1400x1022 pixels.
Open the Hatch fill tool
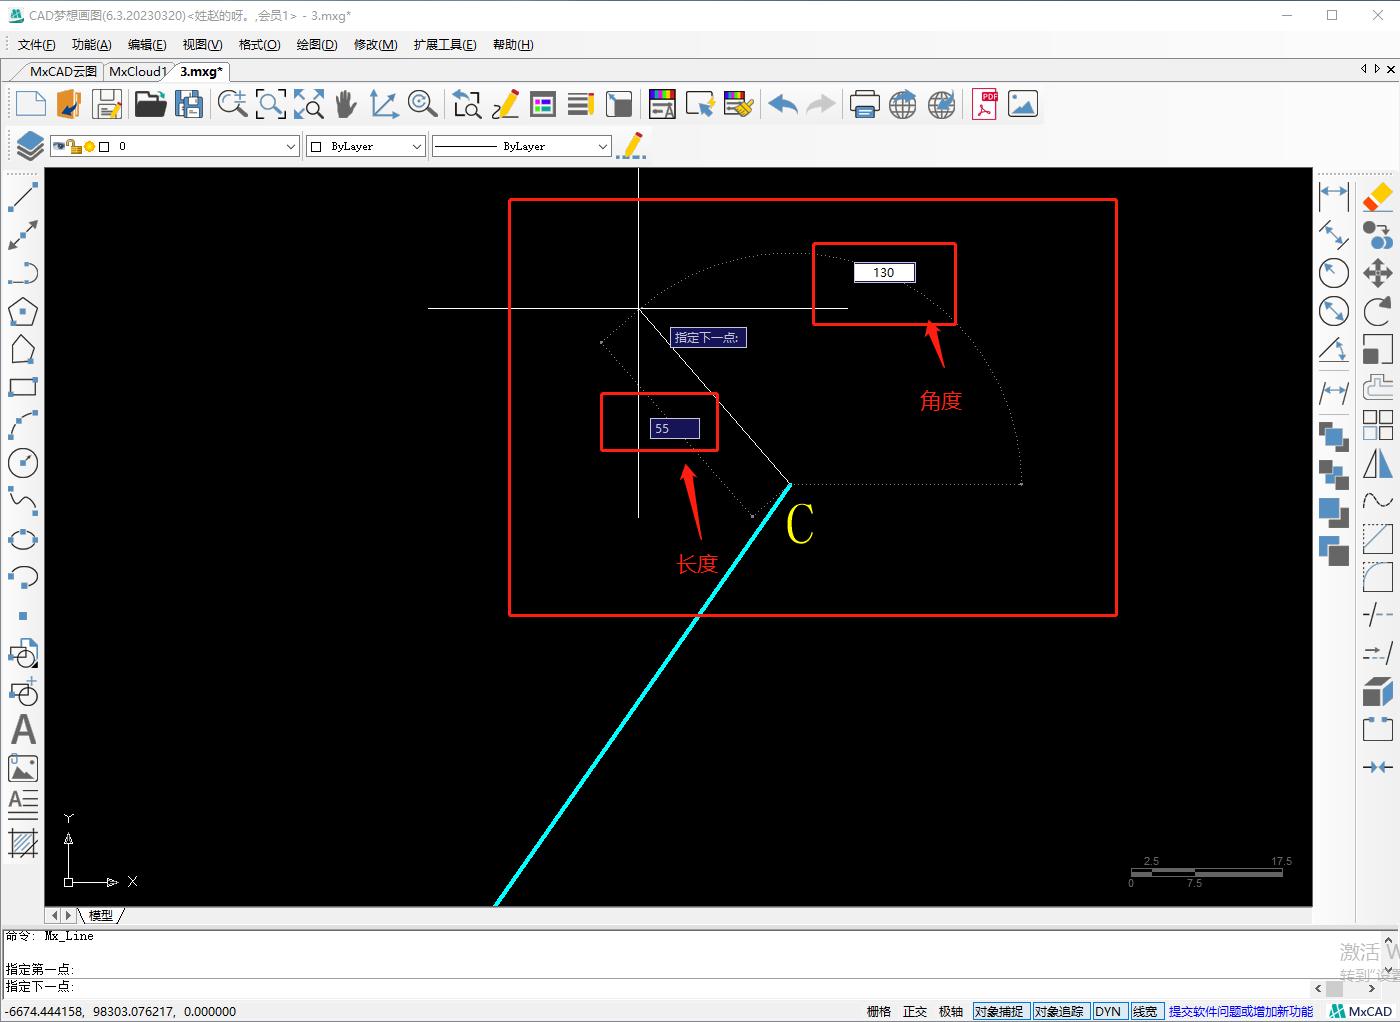click(22, 843)
